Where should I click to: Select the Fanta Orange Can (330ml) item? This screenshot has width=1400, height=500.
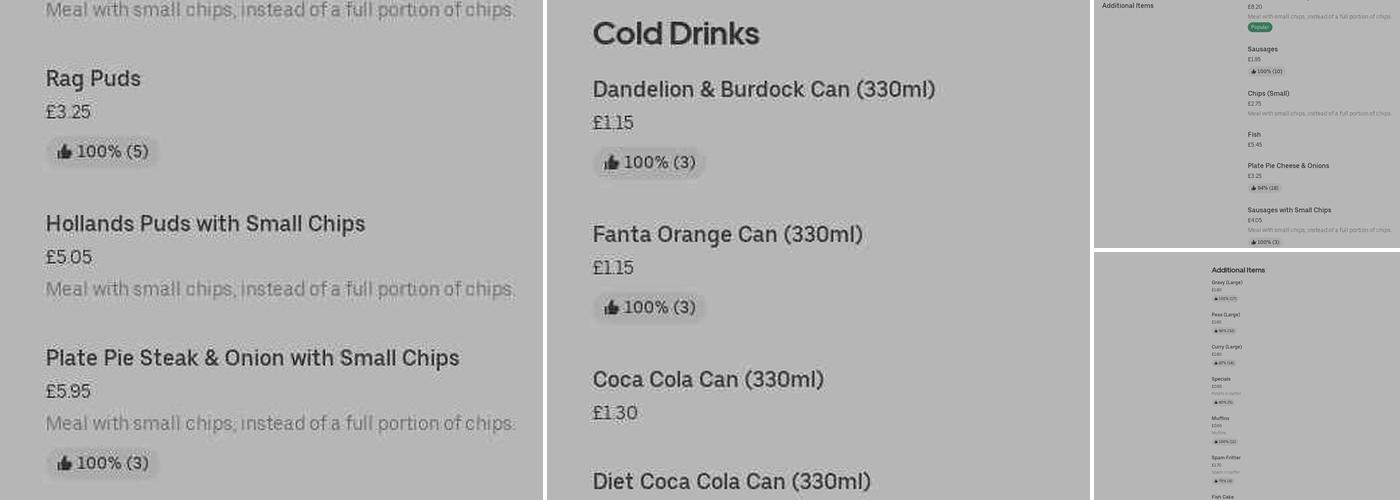[727, 235]
